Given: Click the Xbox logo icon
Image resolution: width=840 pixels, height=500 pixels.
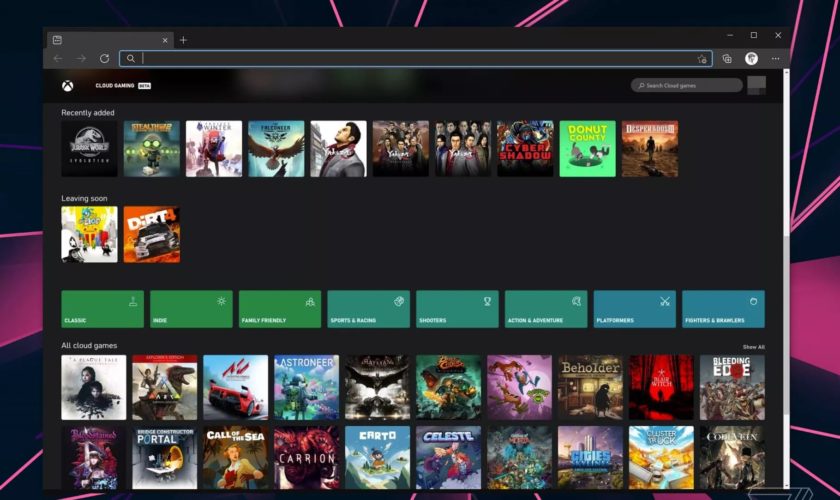Looking at the screenshot, I should tap(67, 85).
